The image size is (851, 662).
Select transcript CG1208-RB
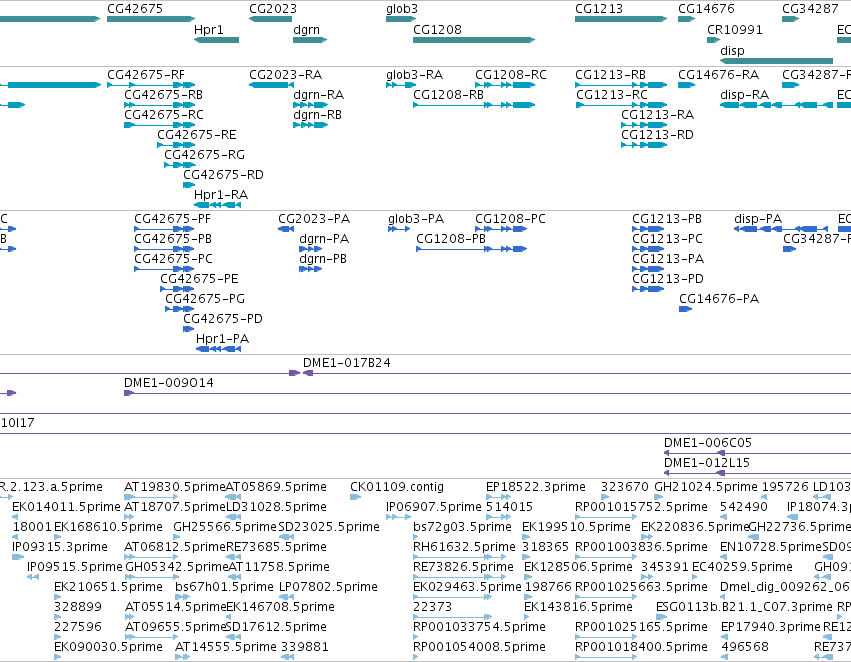pyautogui.click(x=448, y=95)
